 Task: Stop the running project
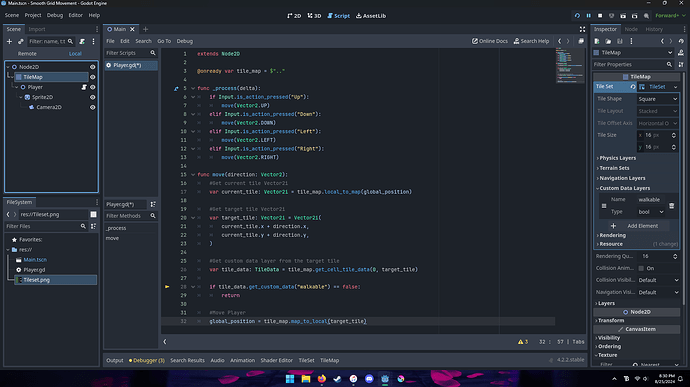600,15
